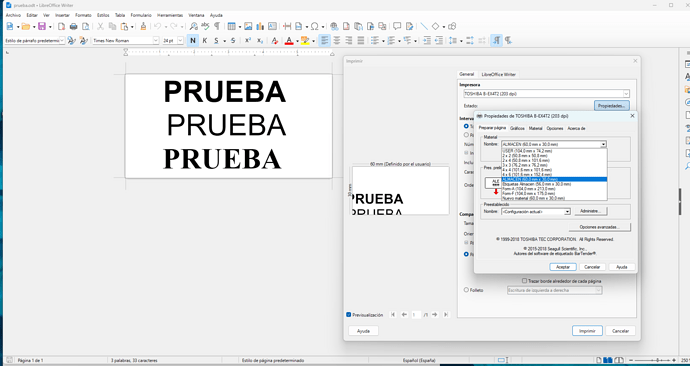Click Ayuda button in print dialog bottom-left

tap(363, 331)
